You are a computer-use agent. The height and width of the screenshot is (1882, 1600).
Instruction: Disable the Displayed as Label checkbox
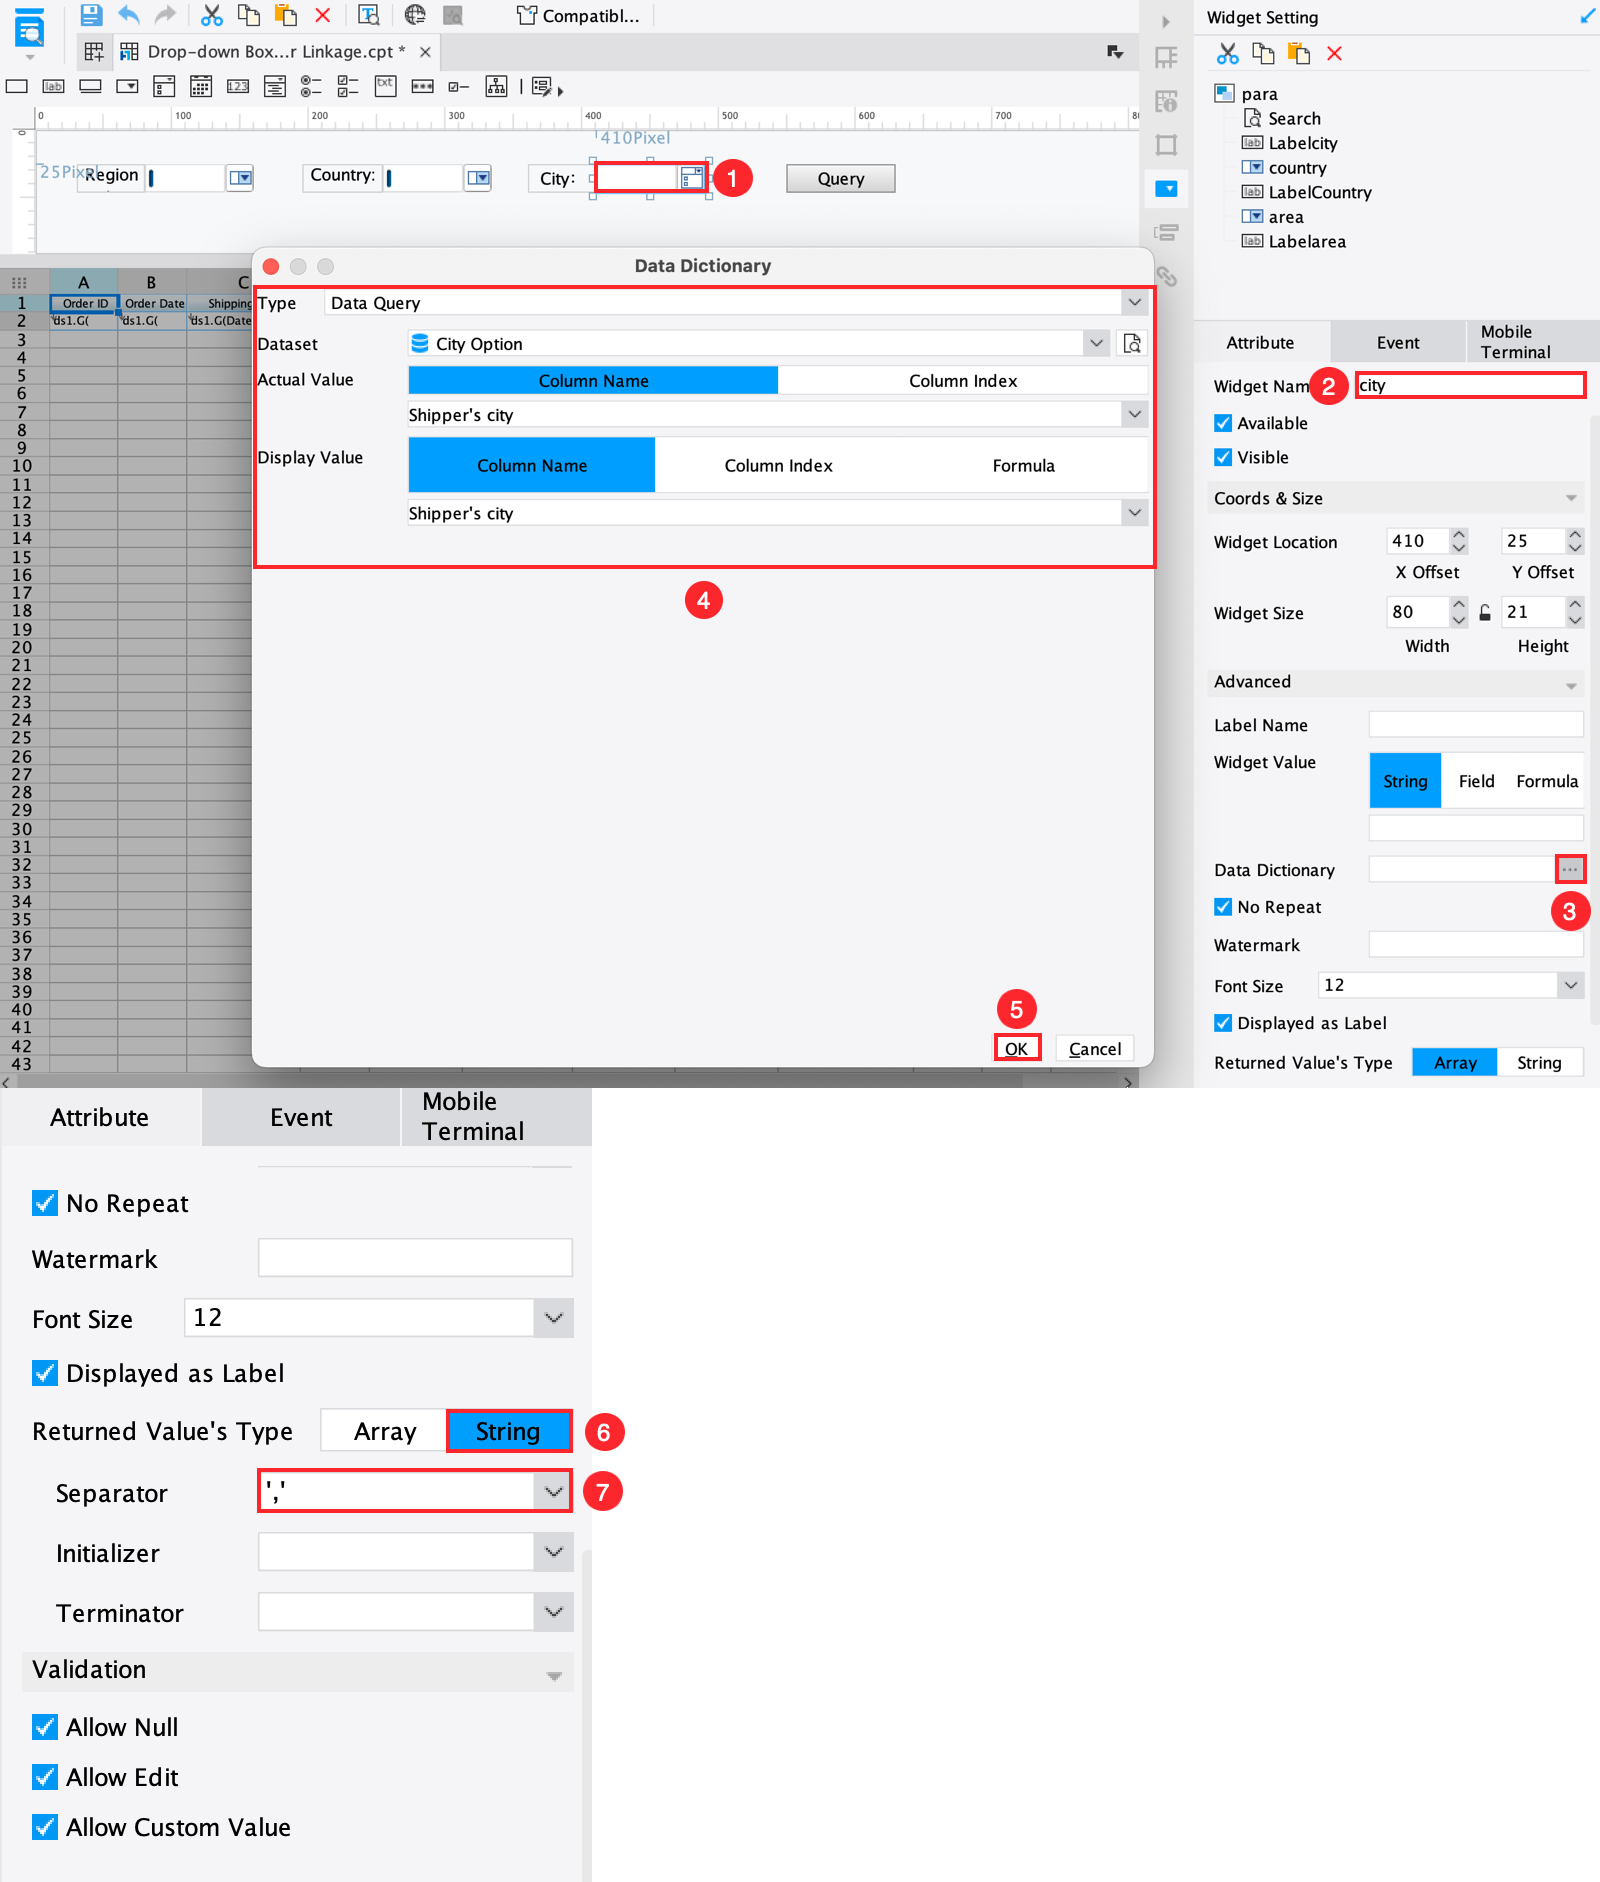44,1373
